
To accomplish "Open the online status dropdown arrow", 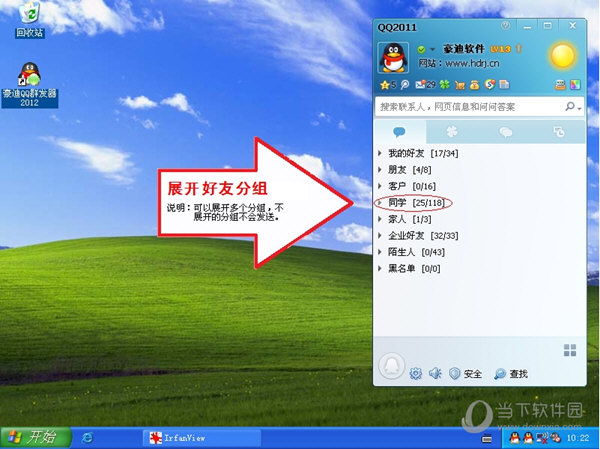I will [432, 49].
